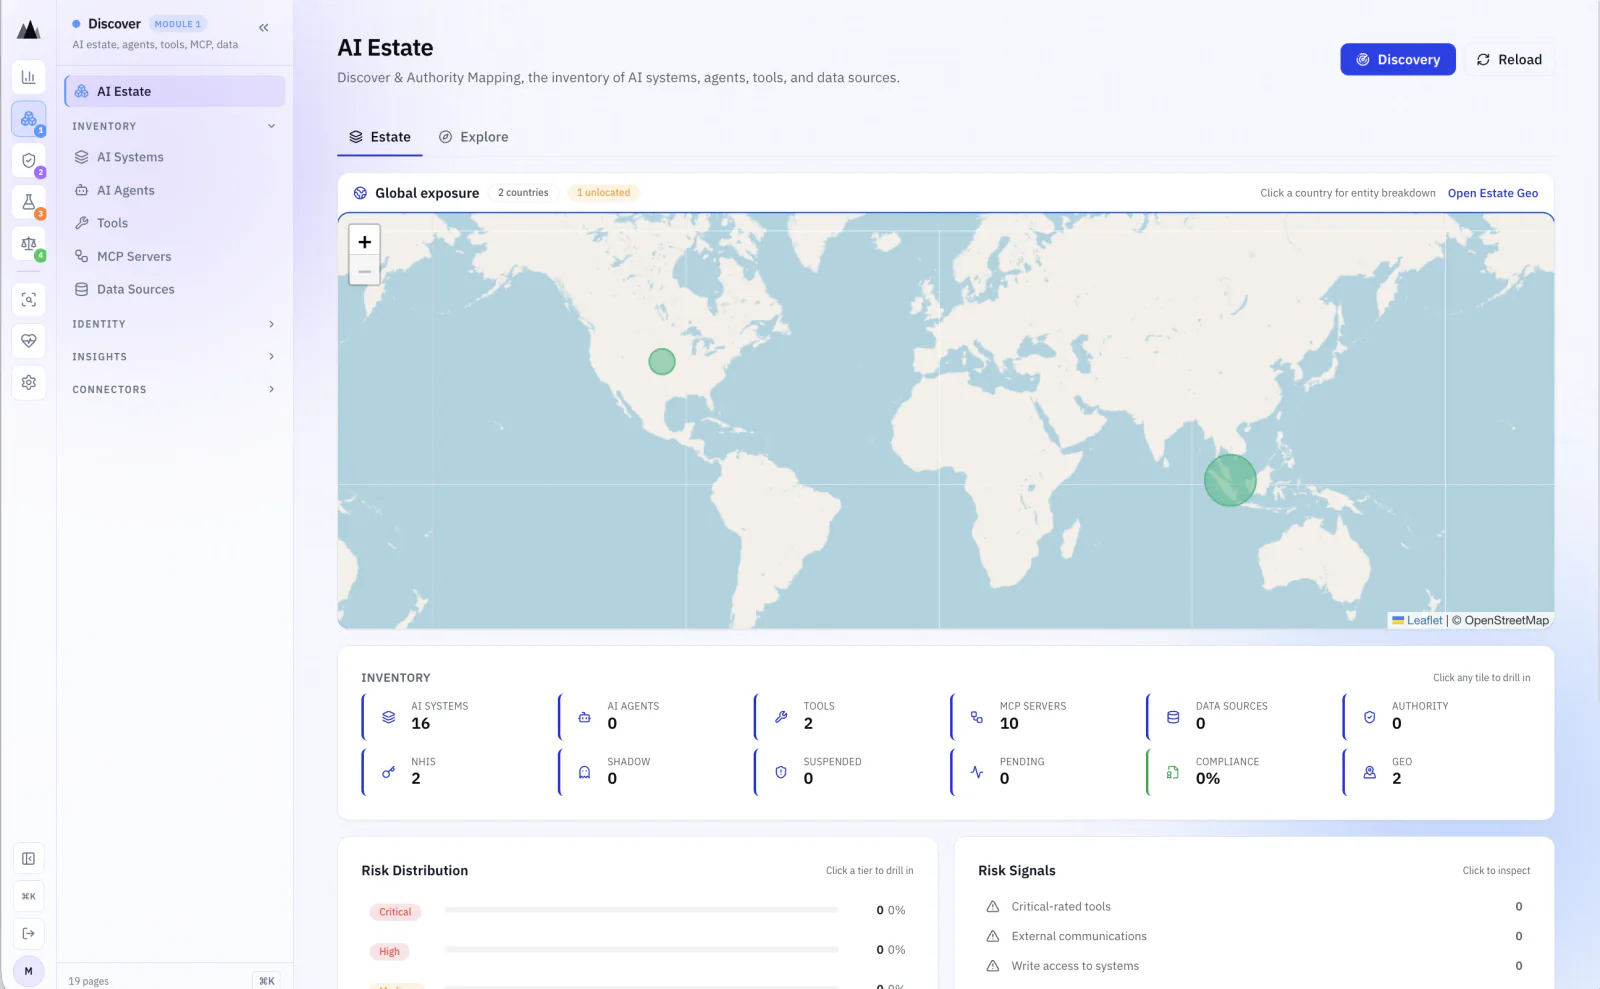Click the logo at top left

pos(29,30)
